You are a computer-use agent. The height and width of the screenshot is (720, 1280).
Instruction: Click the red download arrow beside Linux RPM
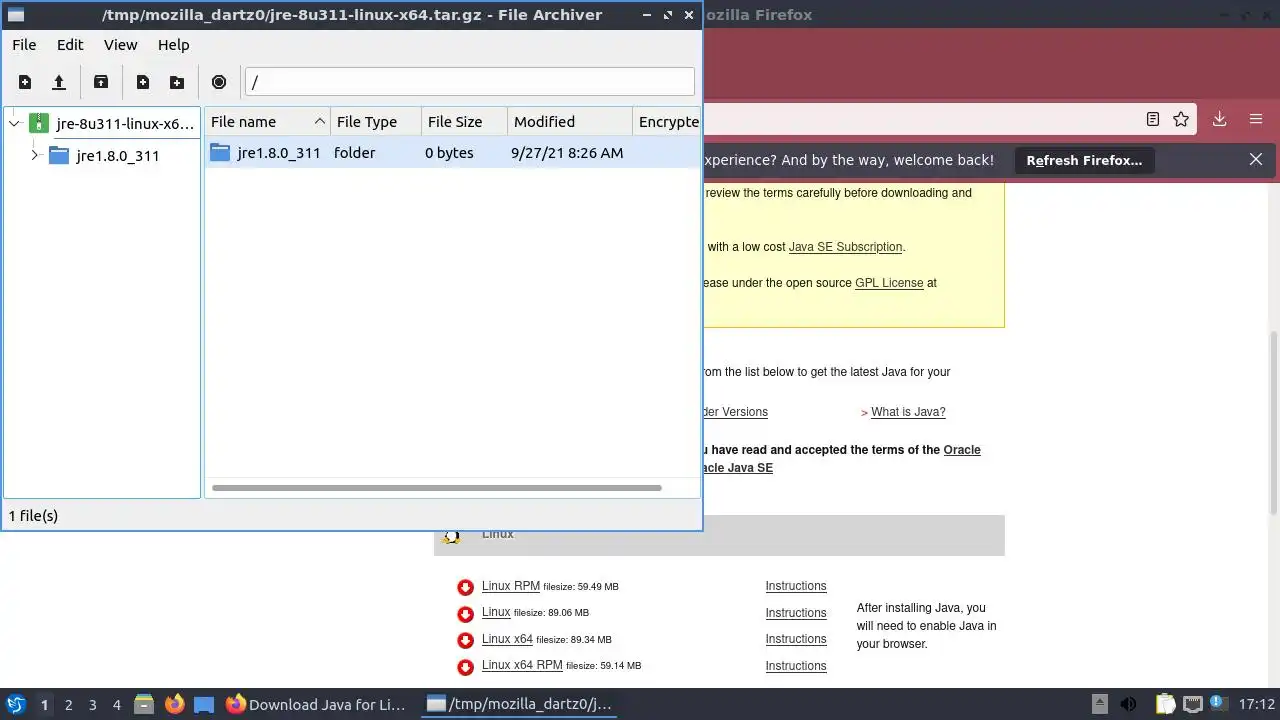pos(465,587)
